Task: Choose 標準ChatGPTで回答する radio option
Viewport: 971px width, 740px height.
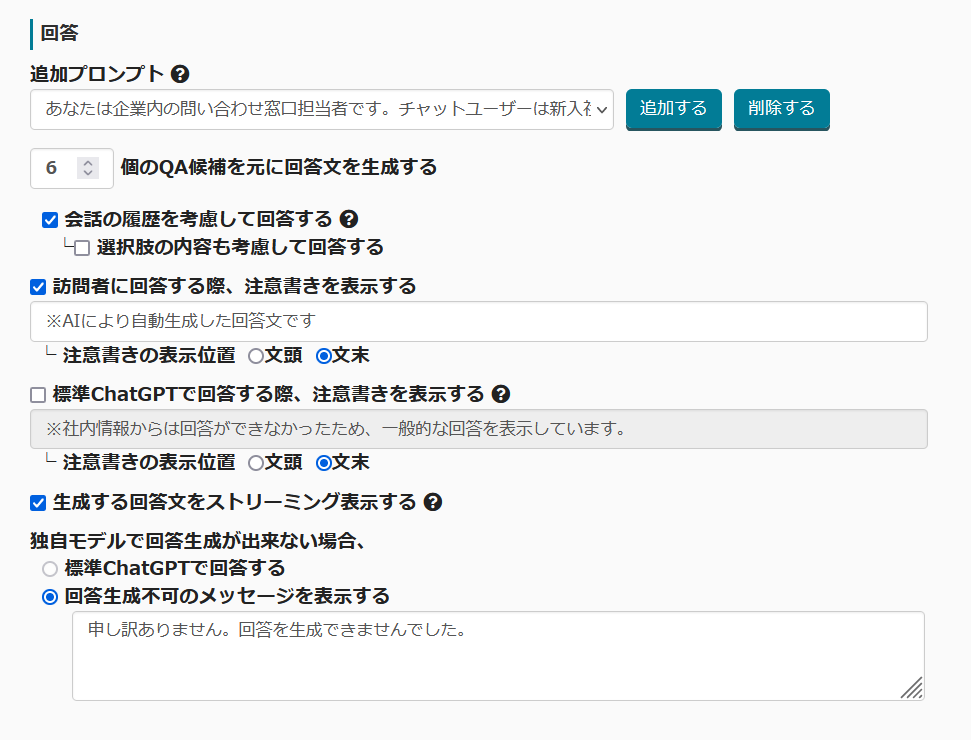Action: coord(50,569)
